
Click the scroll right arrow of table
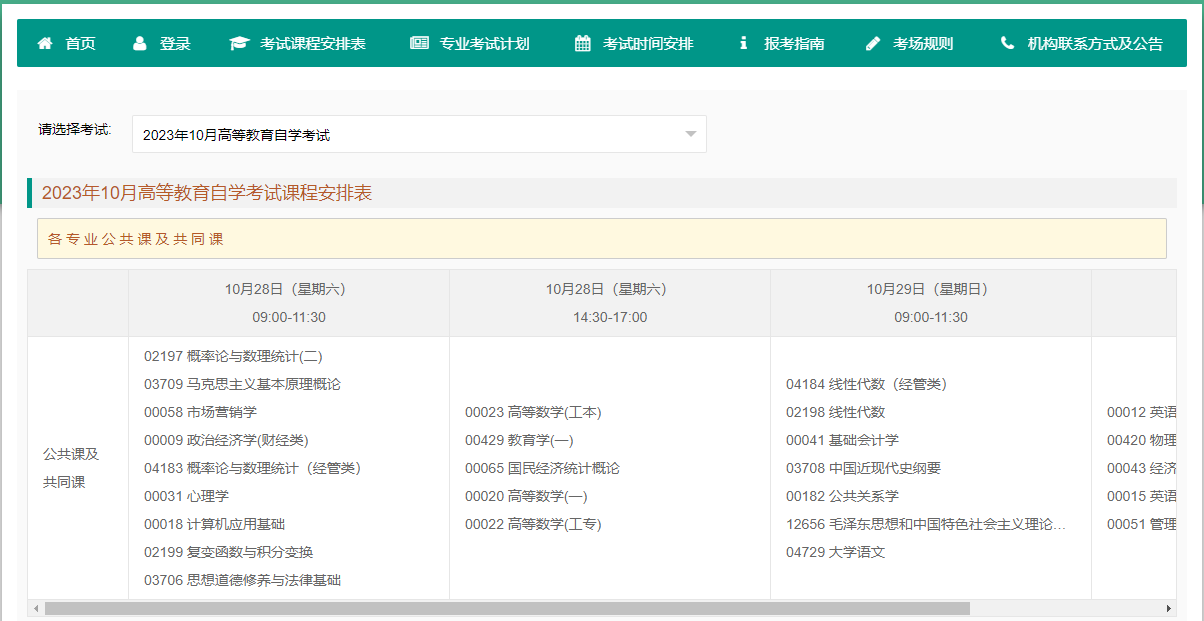pos(1169,608)
